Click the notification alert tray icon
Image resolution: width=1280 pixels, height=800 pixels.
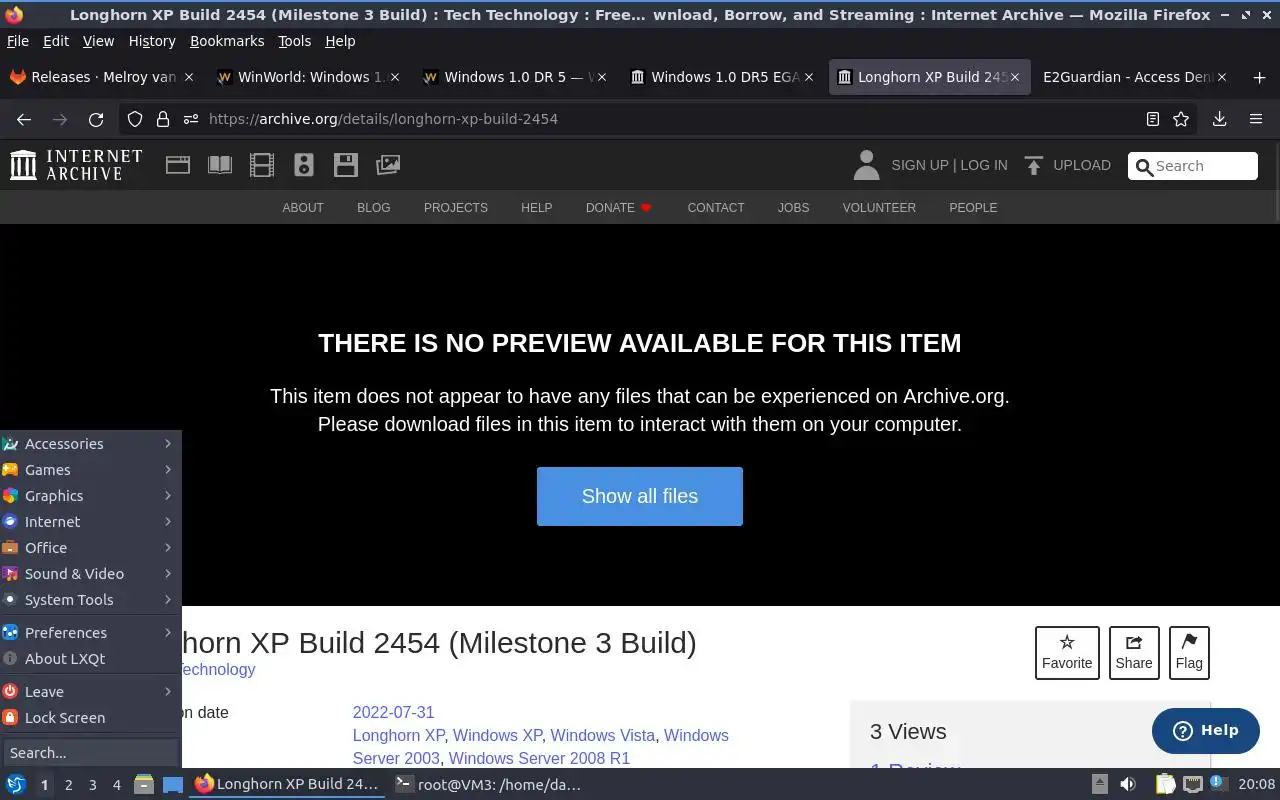pos(1220,785)
